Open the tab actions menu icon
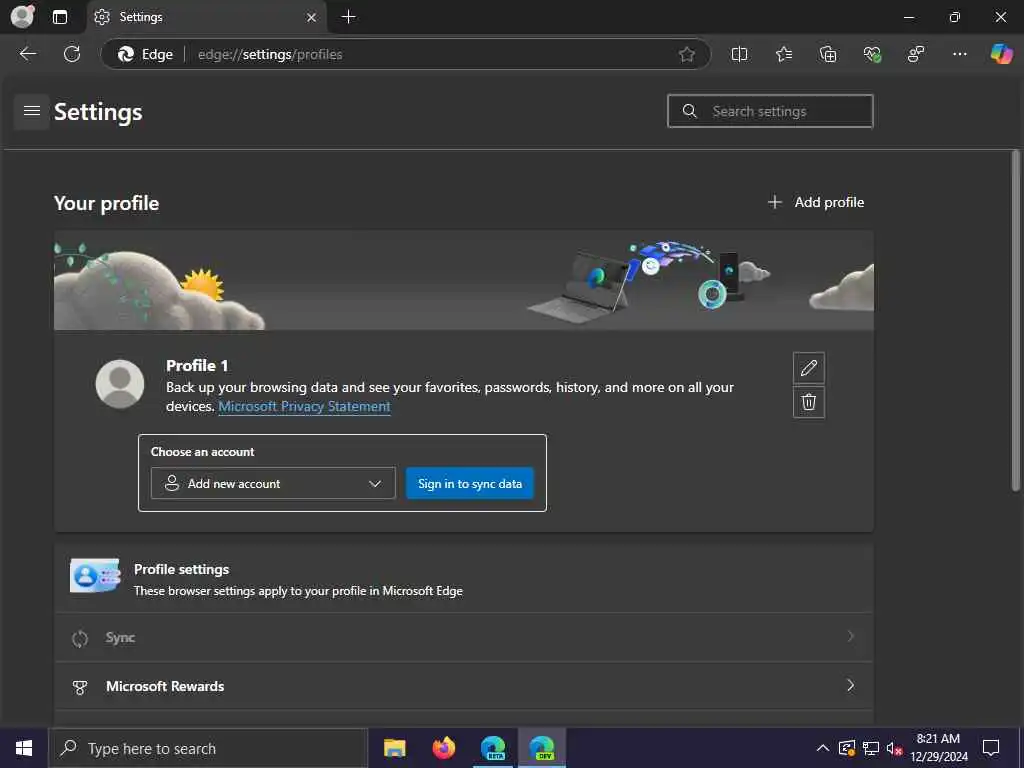1024x768 pixels. pyautogui.click(x=59, y=17)
